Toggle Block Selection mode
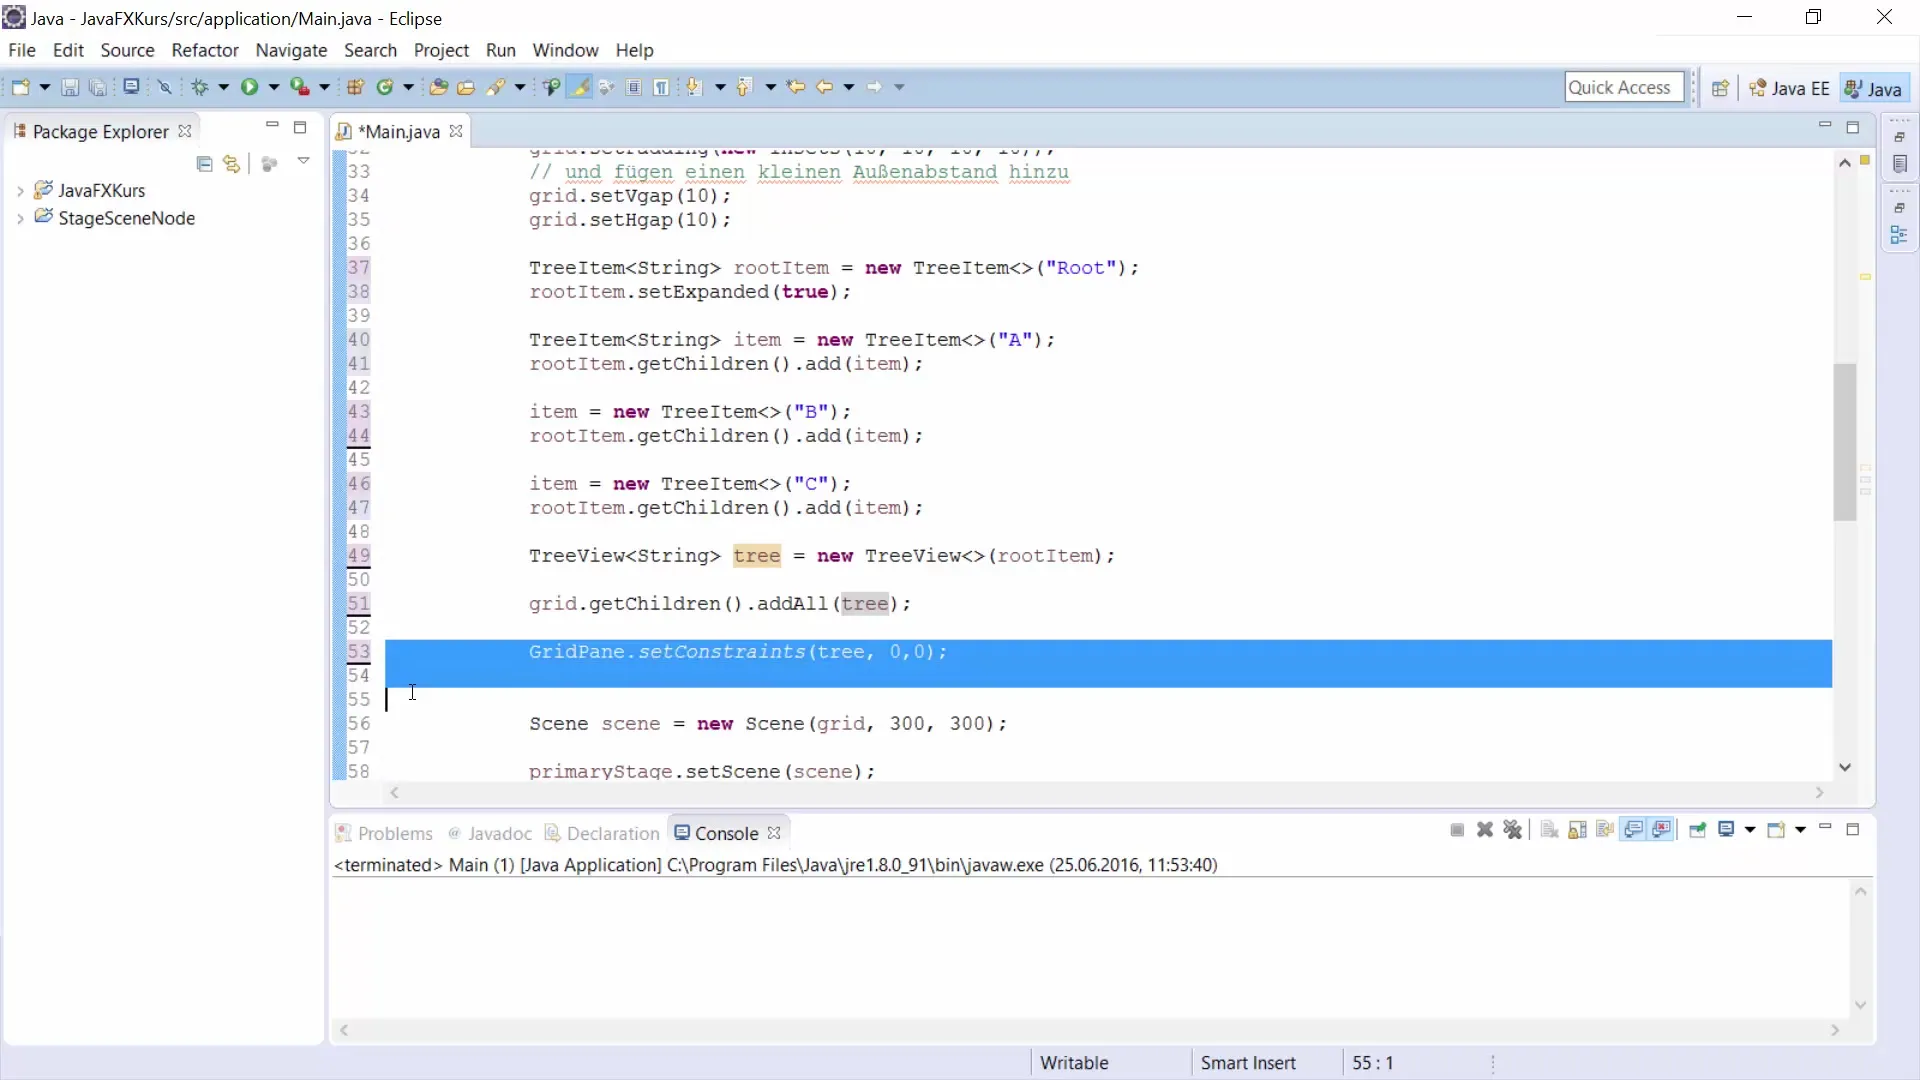Viewport: 1920px width, 1080px height. pos(633,87)
